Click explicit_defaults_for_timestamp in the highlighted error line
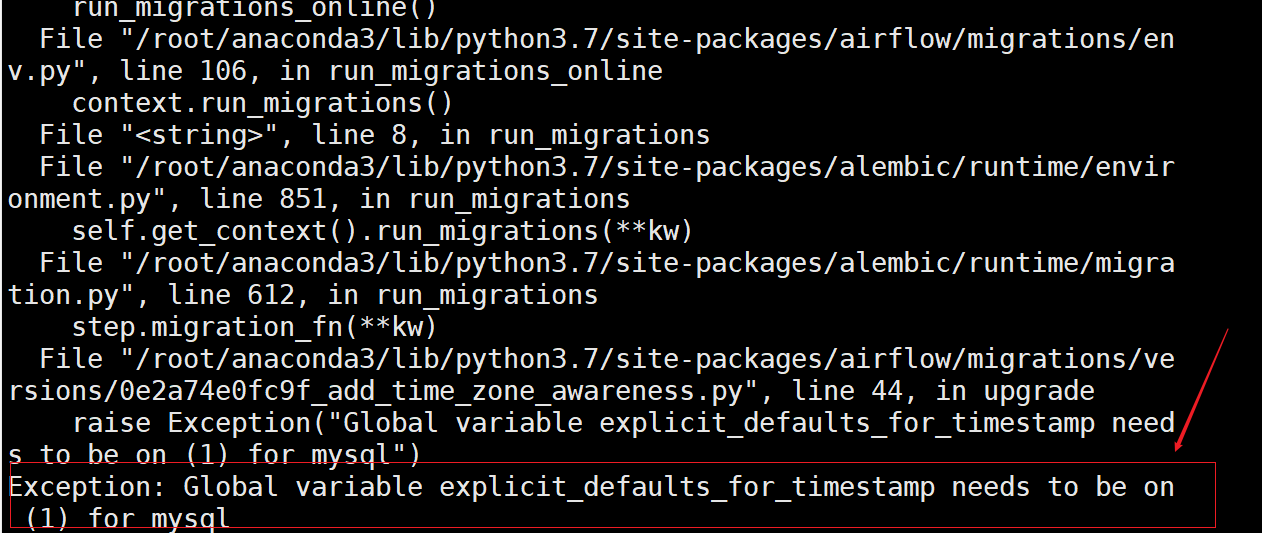The image size is (1262, 533). [687, 487]
